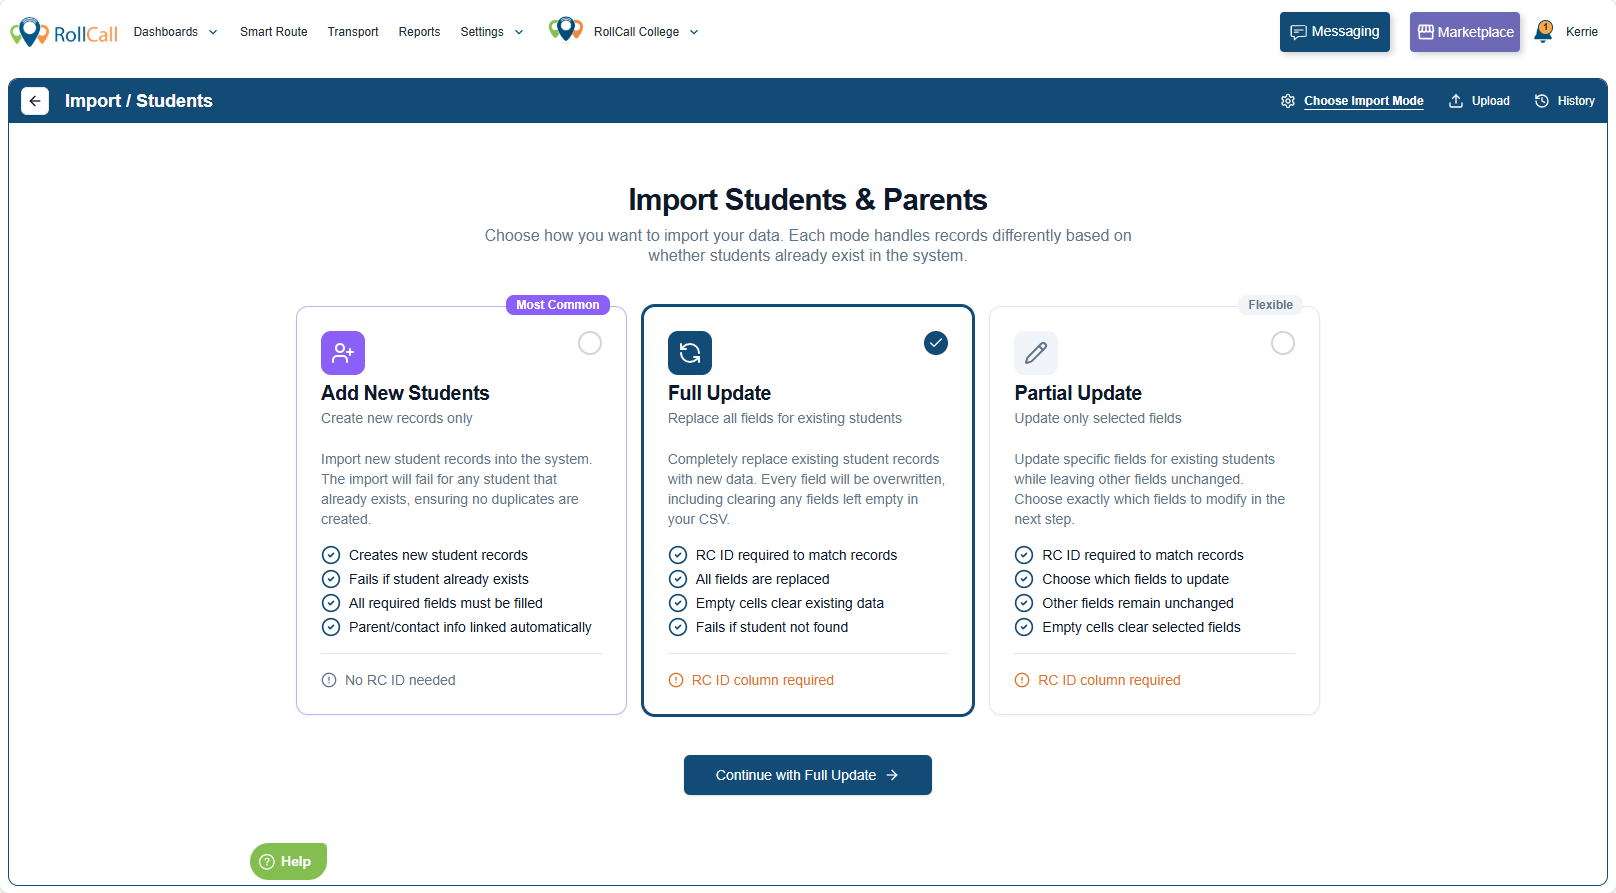This screenshot has height=893, width=1616.
Task: Click the notification bell icon
Action: click(x=1544, y=32)
